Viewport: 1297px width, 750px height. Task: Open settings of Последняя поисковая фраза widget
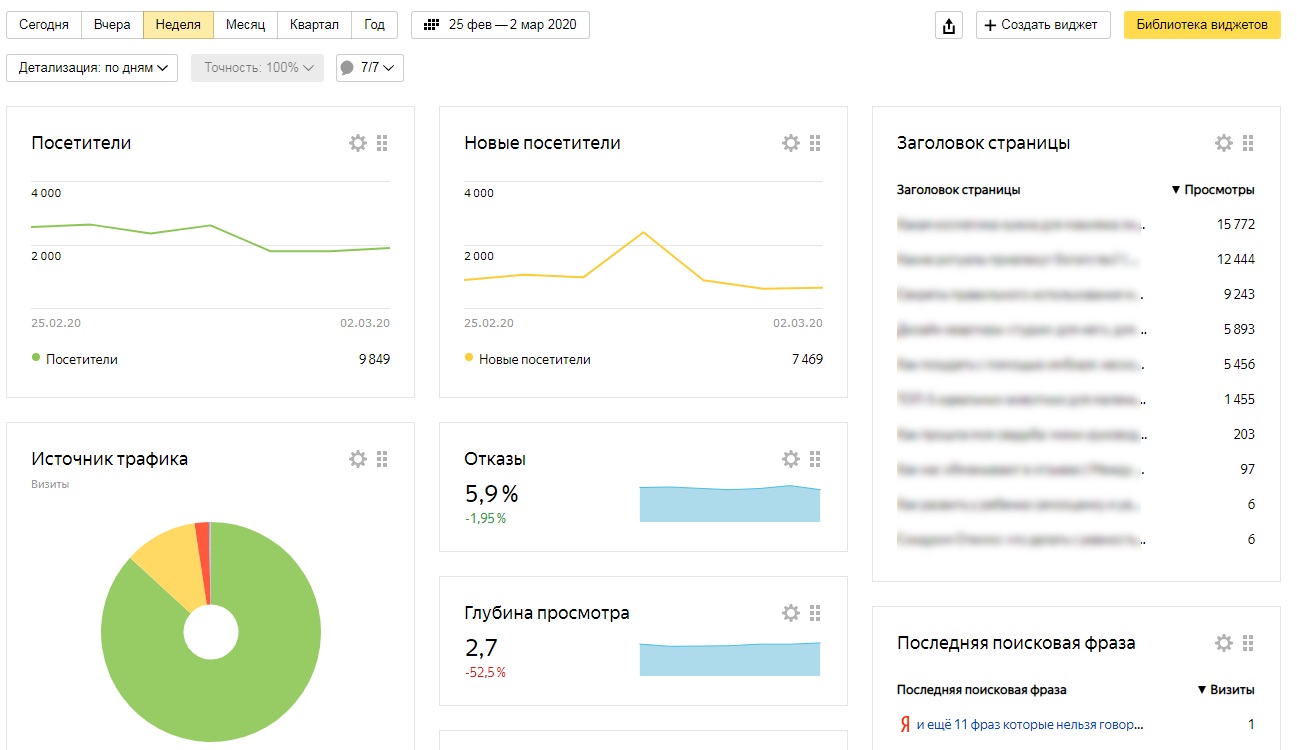(1224, 643)
